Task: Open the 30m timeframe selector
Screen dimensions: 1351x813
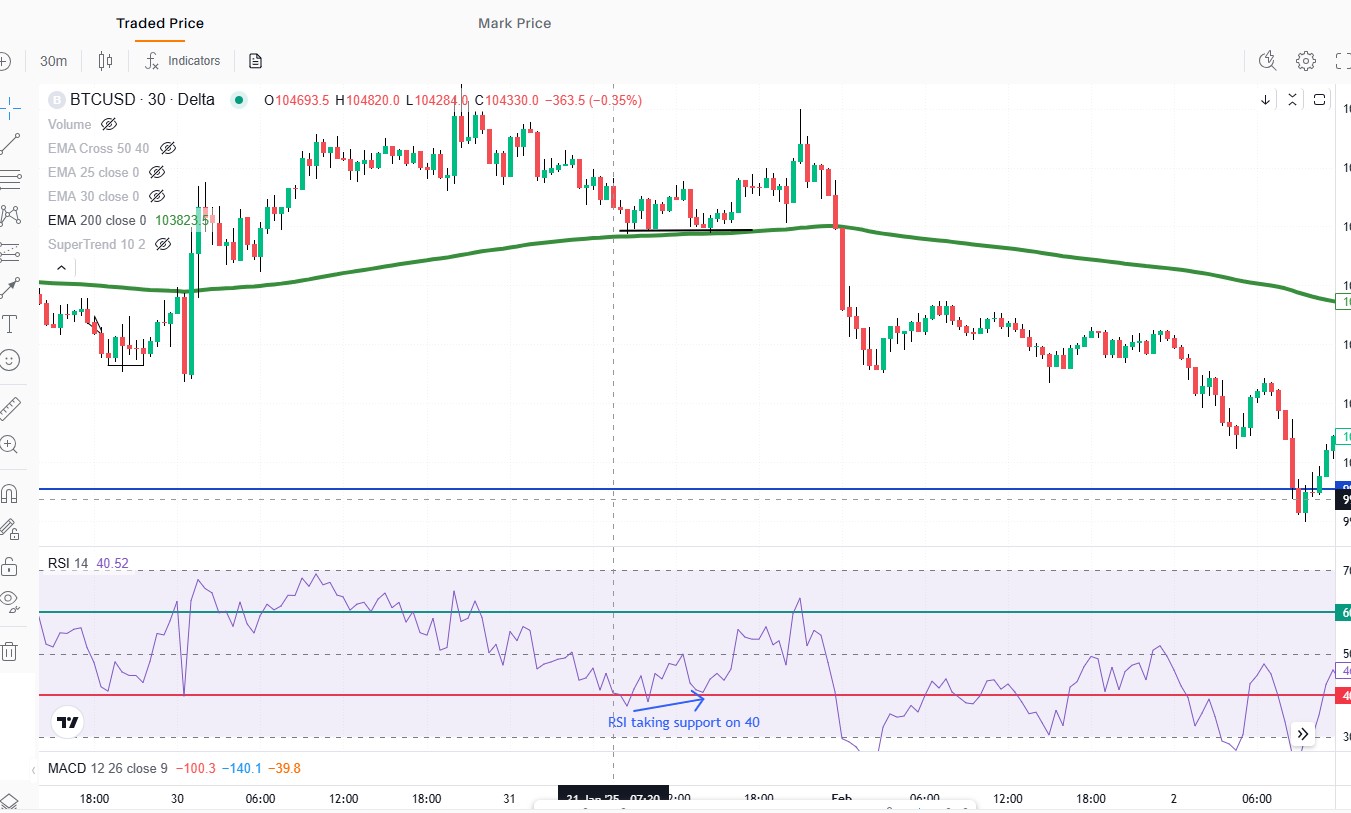Action: (53, 60)
